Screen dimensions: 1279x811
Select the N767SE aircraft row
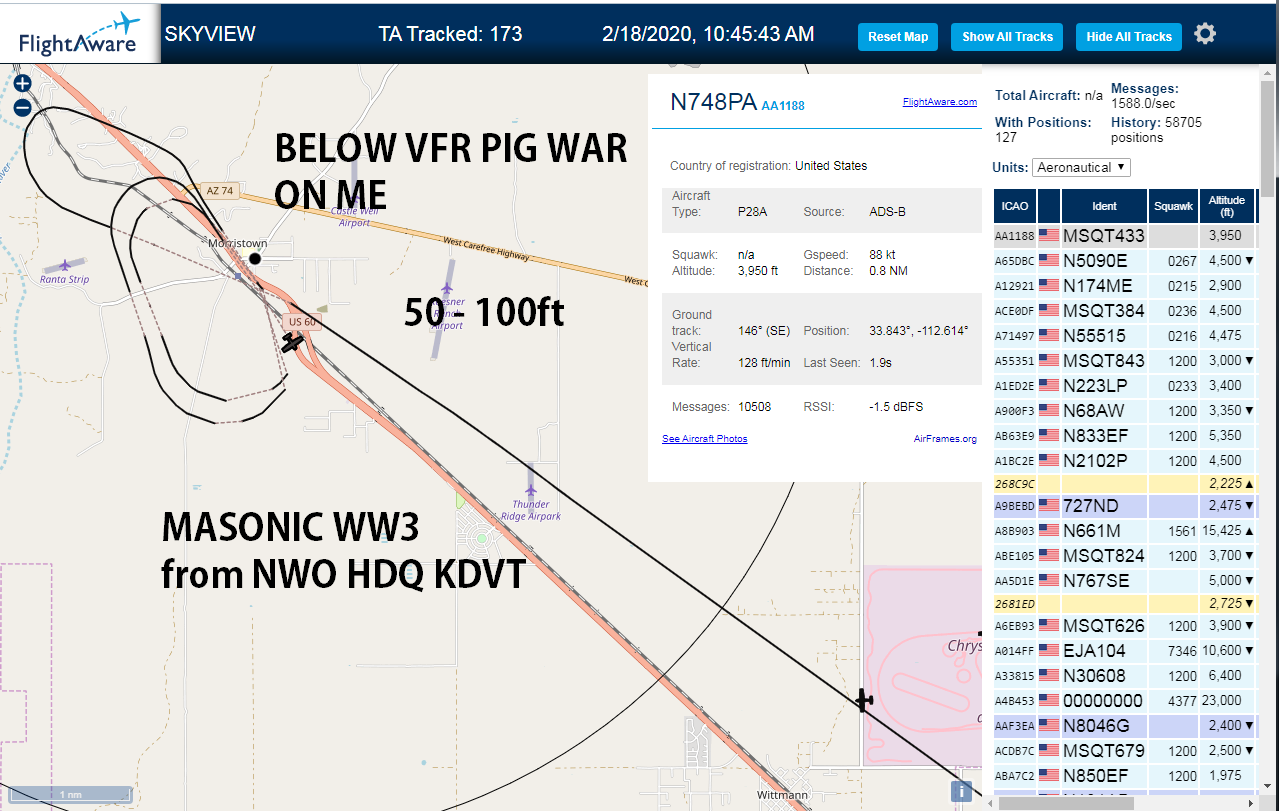pos(1124,581)
